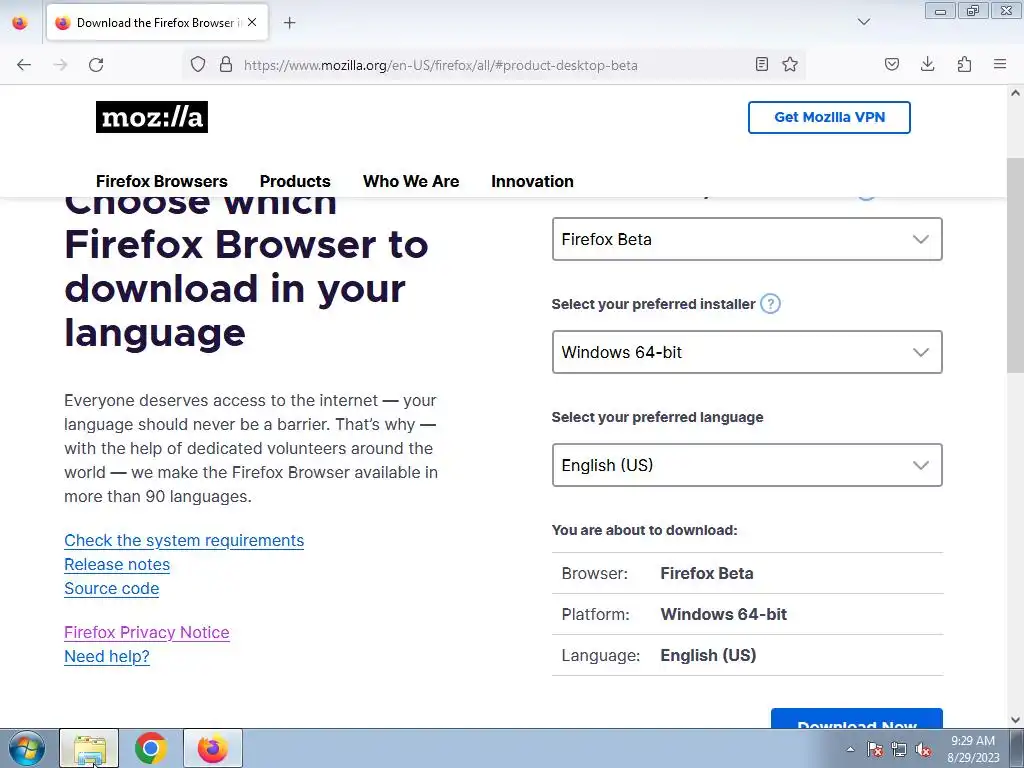Click Firefox taskbar icon

tap(213, 748)
